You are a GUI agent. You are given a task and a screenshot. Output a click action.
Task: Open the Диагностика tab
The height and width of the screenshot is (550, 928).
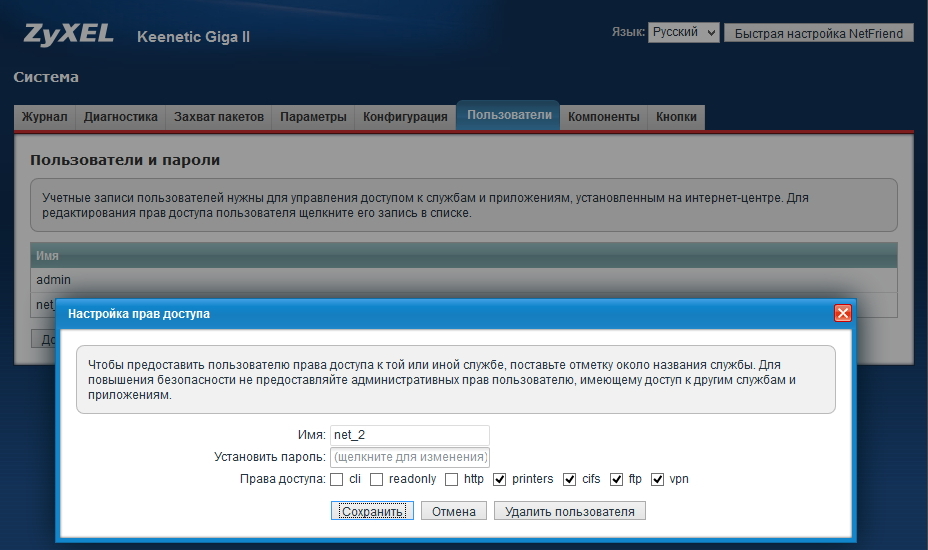click(121, 117)
